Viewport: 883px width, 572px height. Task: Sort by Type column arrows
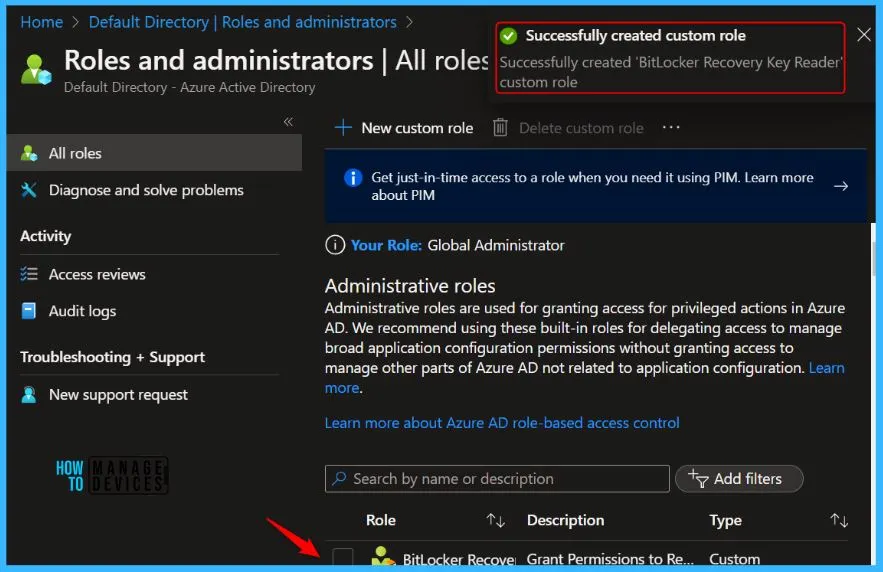click(x=839, y=520)
